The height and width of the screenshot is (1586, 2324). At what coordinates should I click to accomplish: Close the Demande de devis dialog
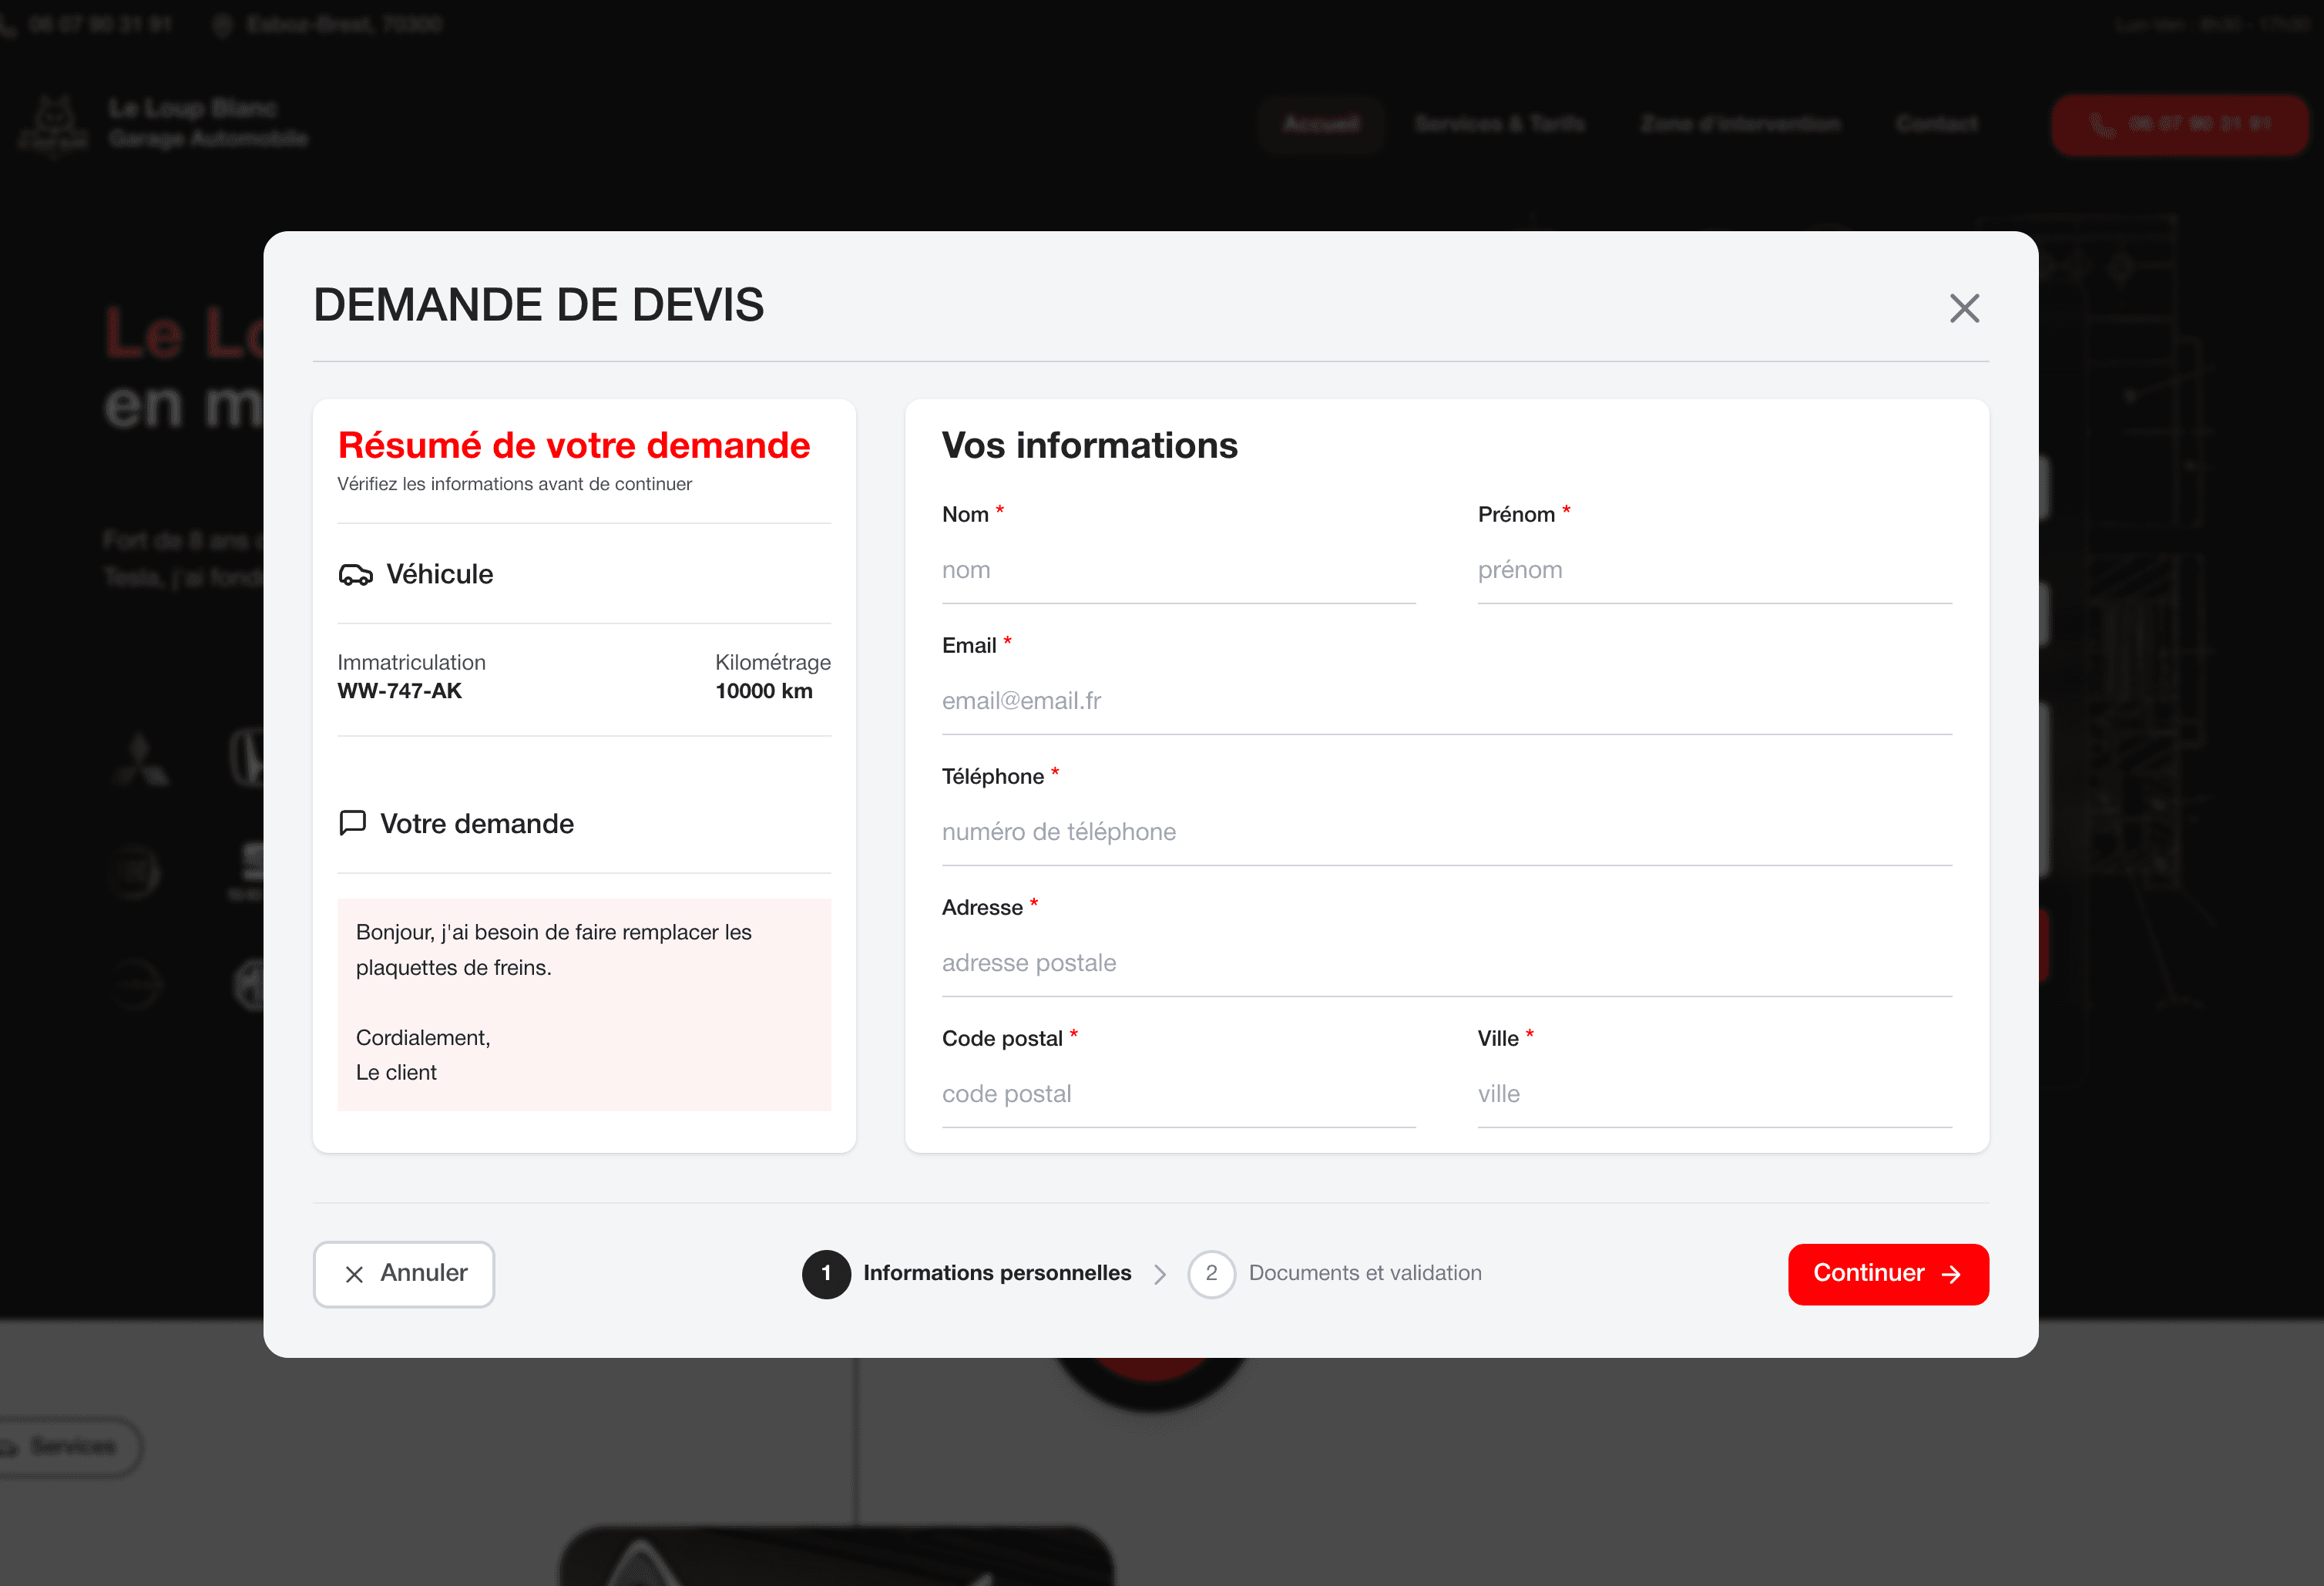click(x=1964, y=308)
